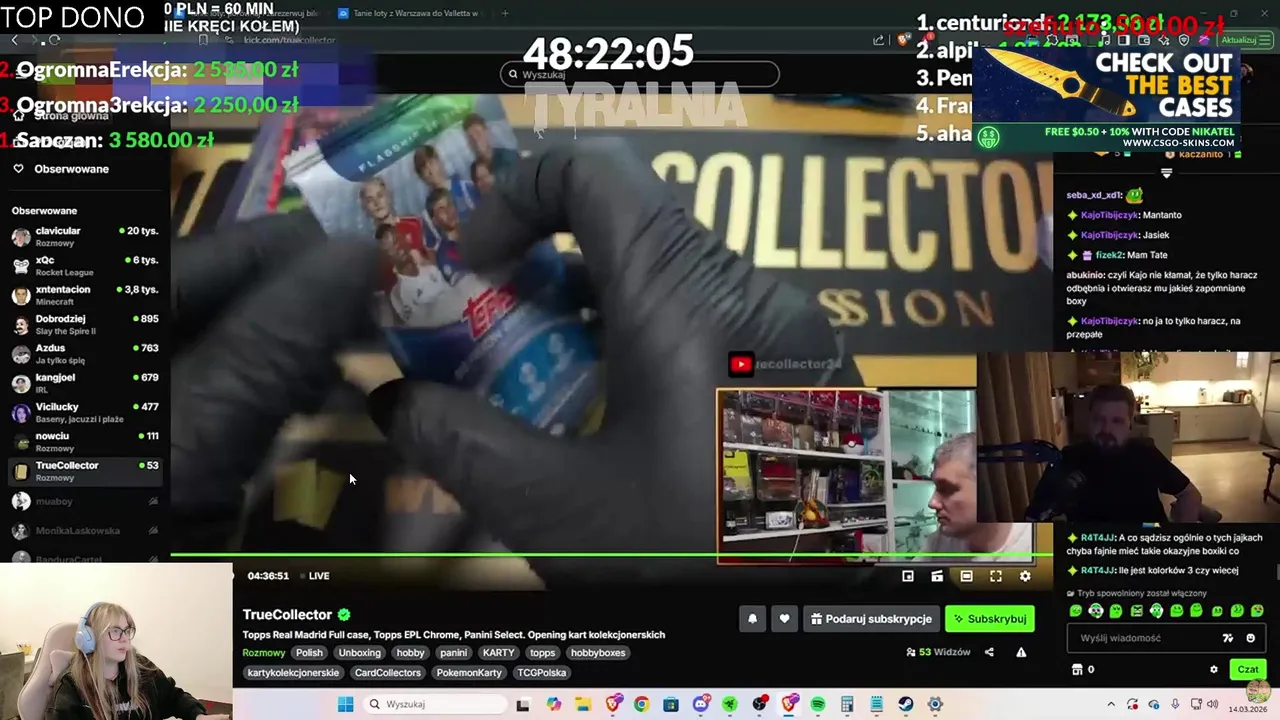Send message with Czat button
Screen dimensions: 1280x720
(x=1248, y=670)
